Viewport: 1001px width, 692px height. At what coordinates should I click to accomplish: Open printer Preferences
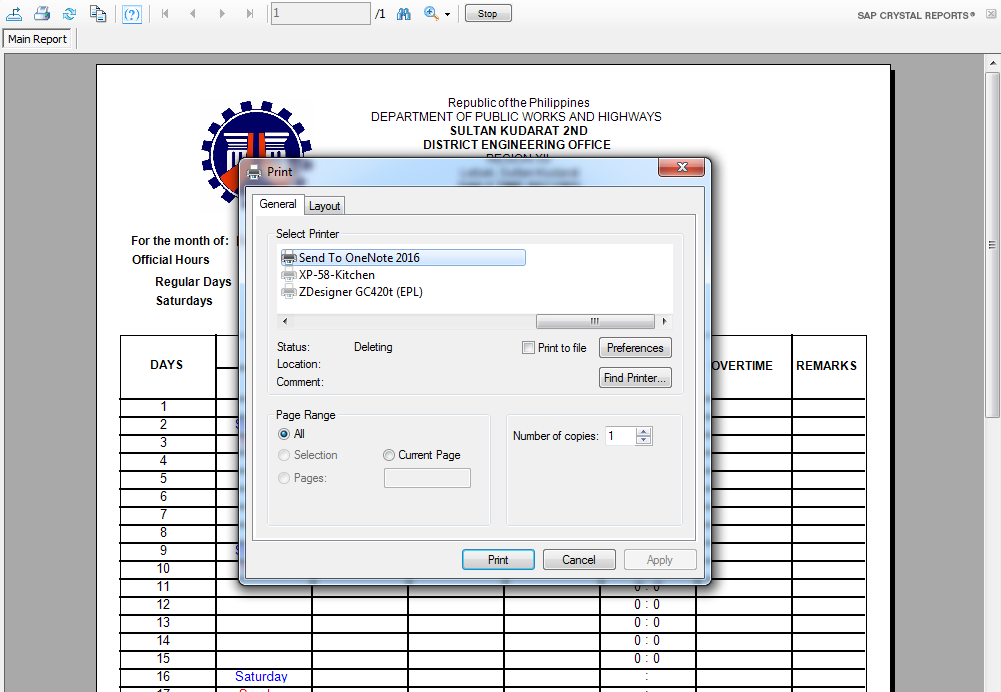(635, 348)
